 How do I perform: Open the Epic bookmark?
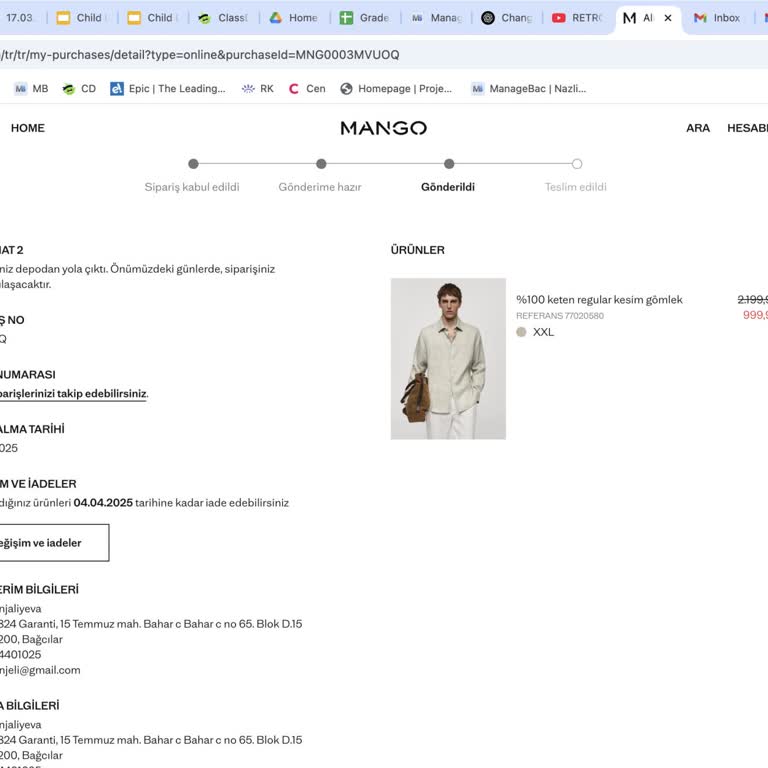[168, 89]
